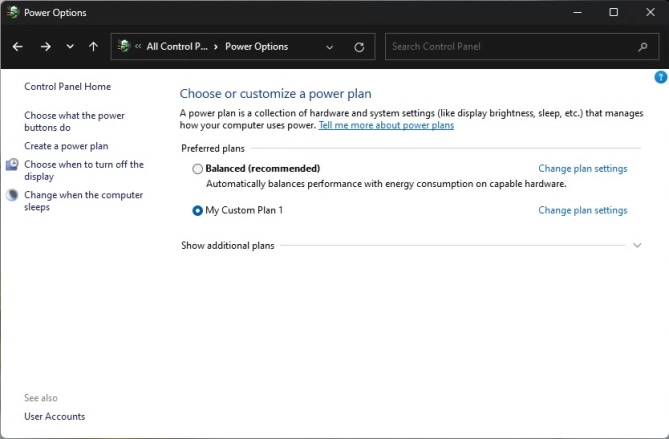Click the address bar control panel icon

124,47
